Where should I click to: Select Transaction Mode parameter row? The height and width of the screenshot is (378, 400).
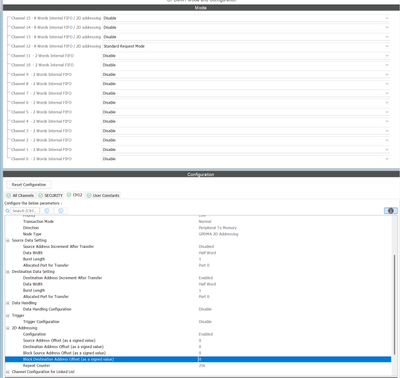click(x=198, y=222)
